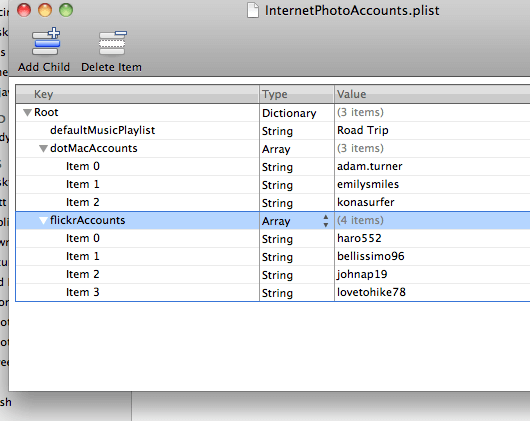
Task: Select the Road Trip value cell
Action: coord(432,130)
